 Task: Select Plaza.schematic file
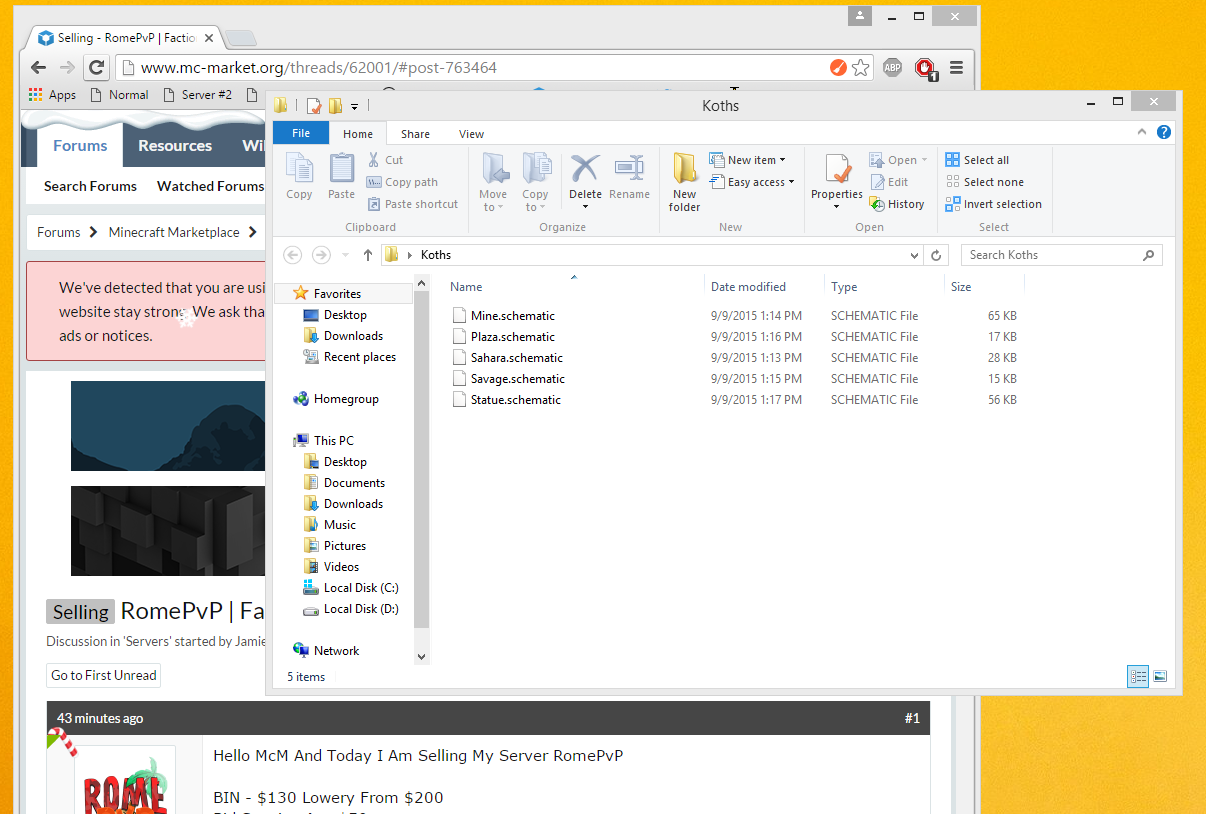coord(503,336)
